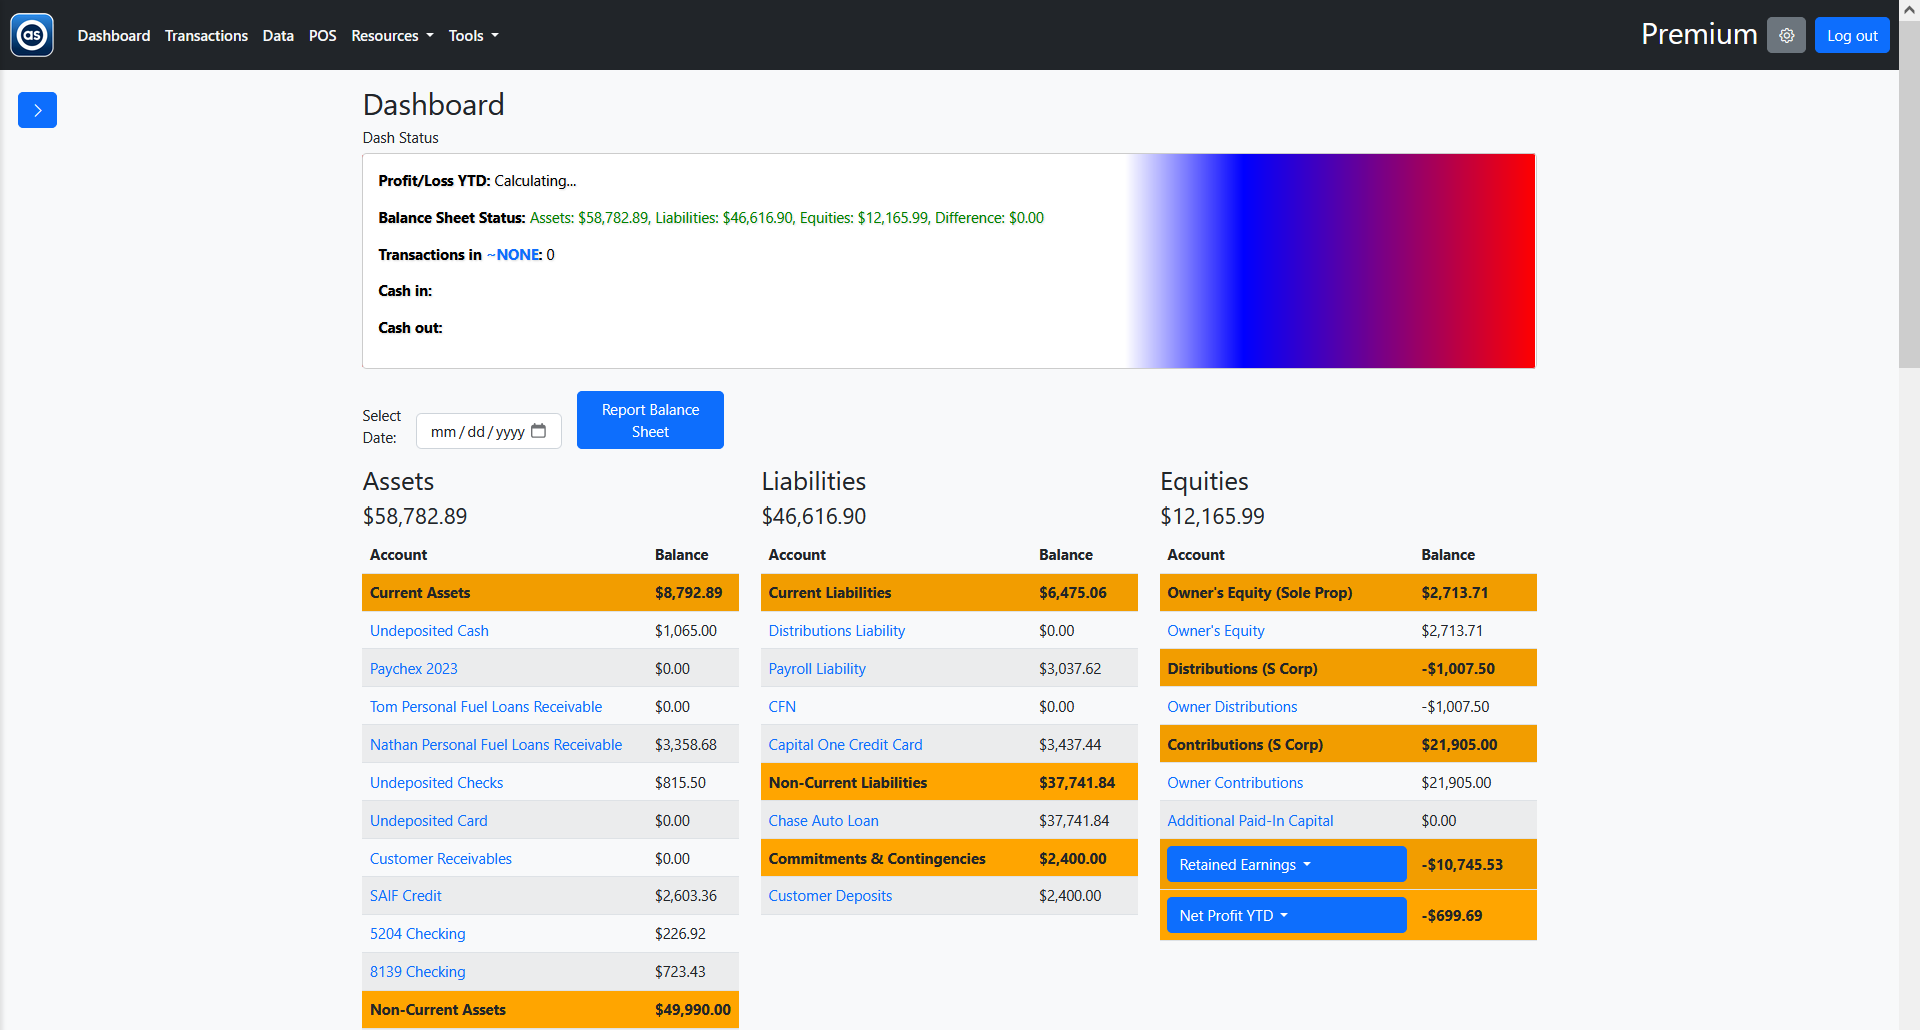Click the Owner's Equity link
Image resolution: width=1920 pixels, height=1030 pixels.
click(1215, 630)
